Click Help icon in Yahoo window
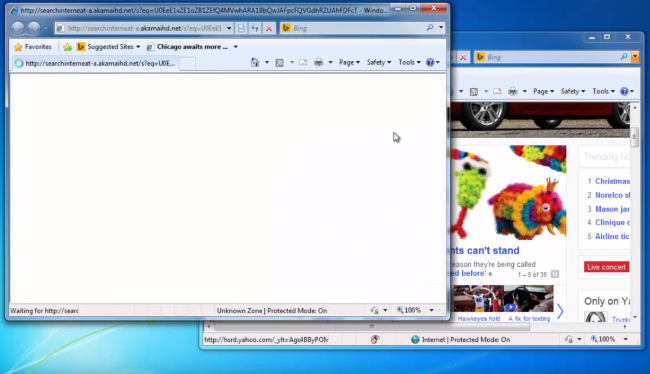The width and height of the screenshot is (650, 374). tap(624, 91)
